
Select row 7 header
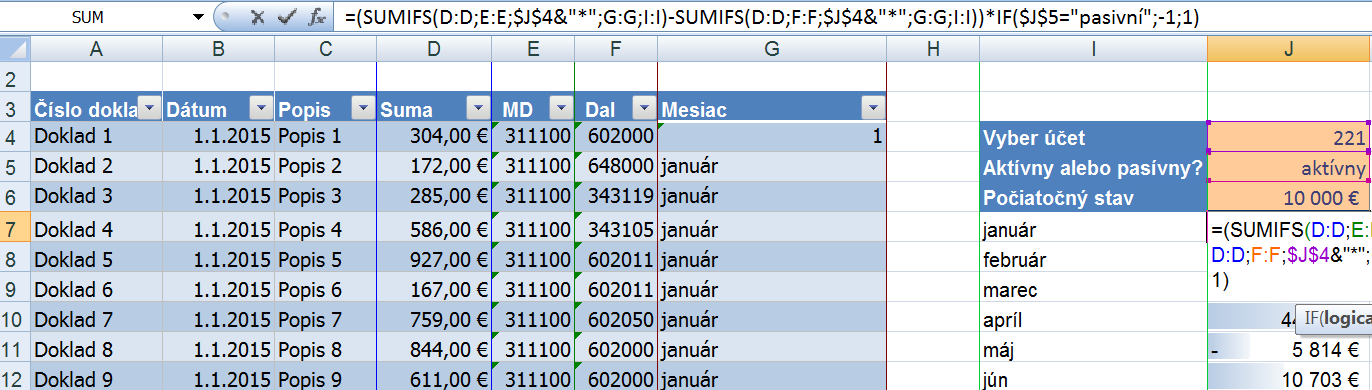point(15,229)
